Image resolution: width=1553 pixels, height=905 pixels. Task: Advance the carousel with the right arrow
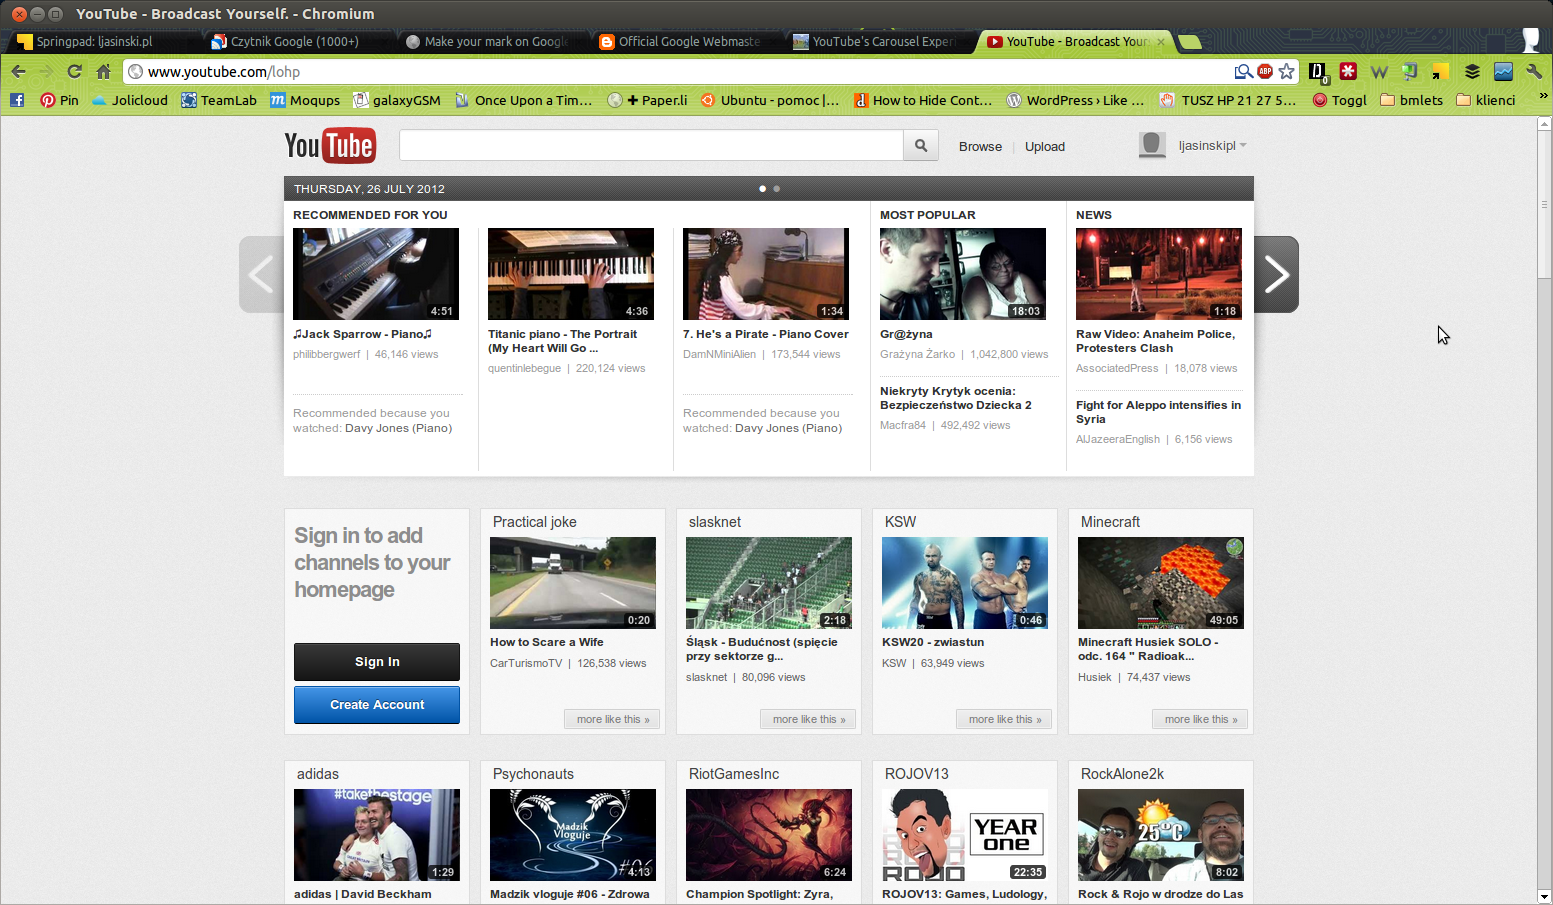[x=1277, y=274]
